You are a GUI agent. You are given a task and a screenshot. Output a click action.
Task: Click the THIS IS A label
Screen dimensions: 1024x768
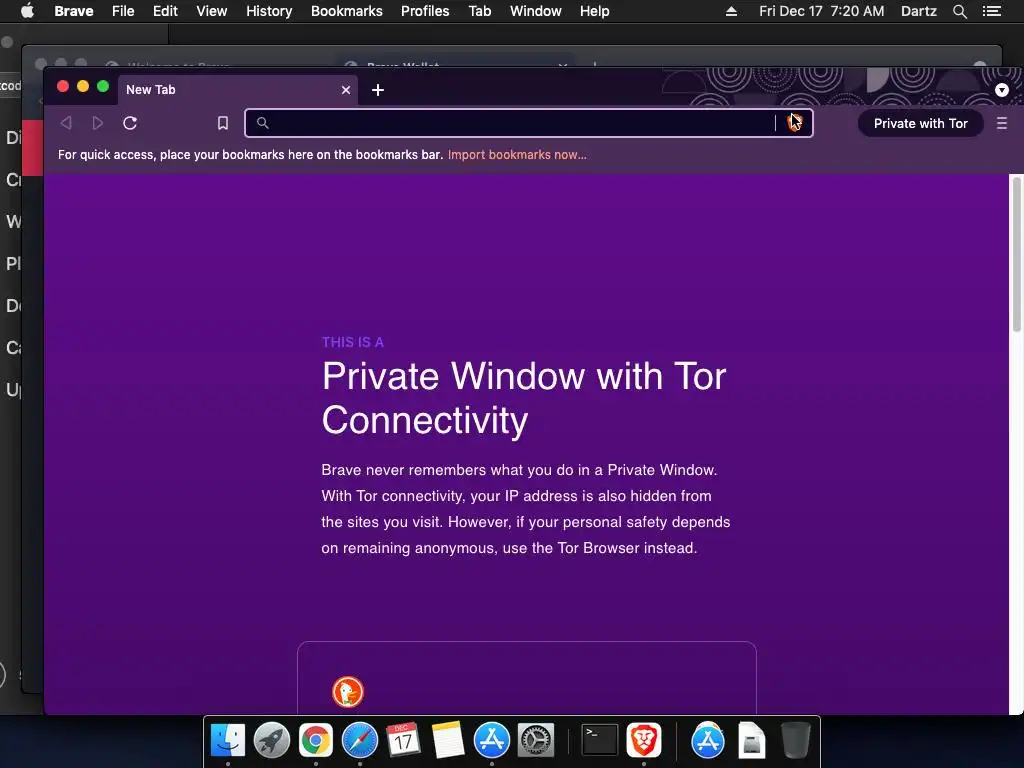click(353, 342)
